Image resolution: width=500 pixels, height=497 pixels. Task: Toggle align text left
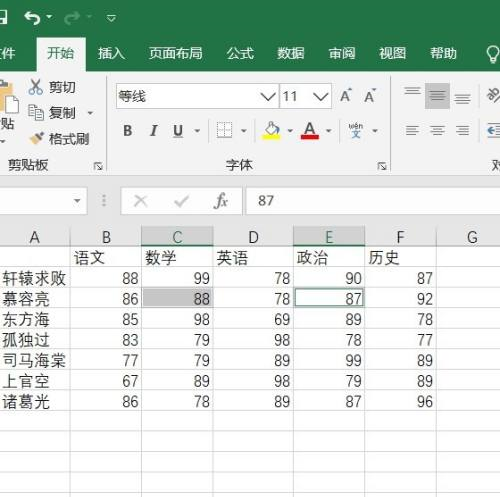412,131
